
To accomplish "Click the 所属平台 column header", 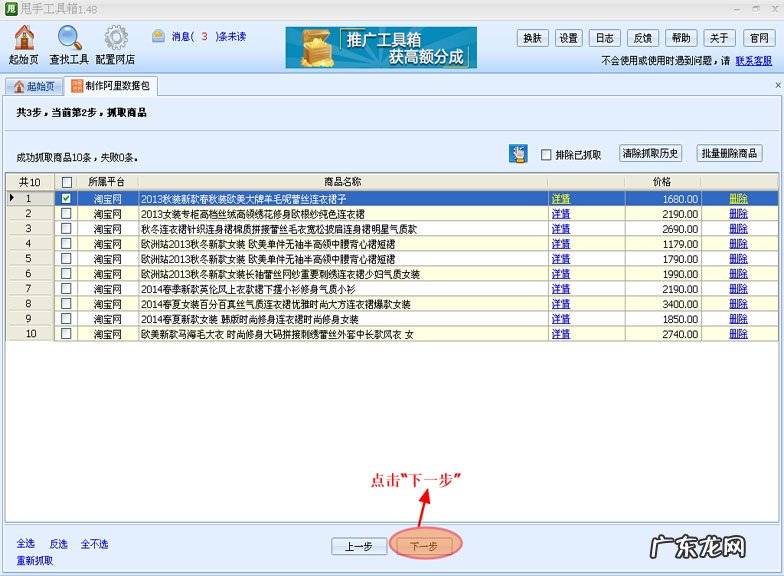I will click(106, 182).
